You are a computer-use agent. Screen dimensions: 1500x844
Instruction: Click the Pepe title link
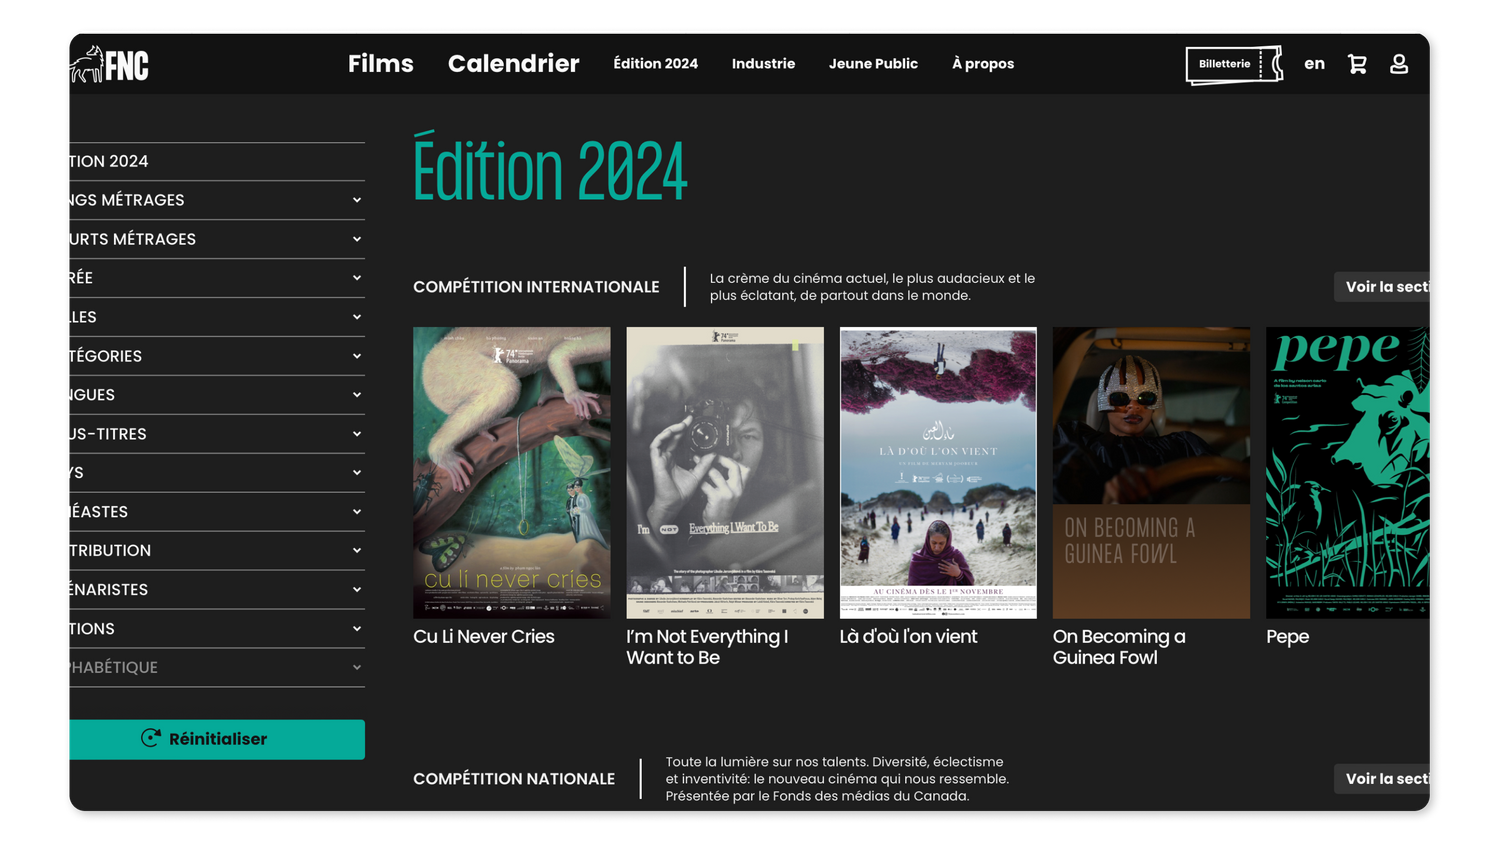1288,637
